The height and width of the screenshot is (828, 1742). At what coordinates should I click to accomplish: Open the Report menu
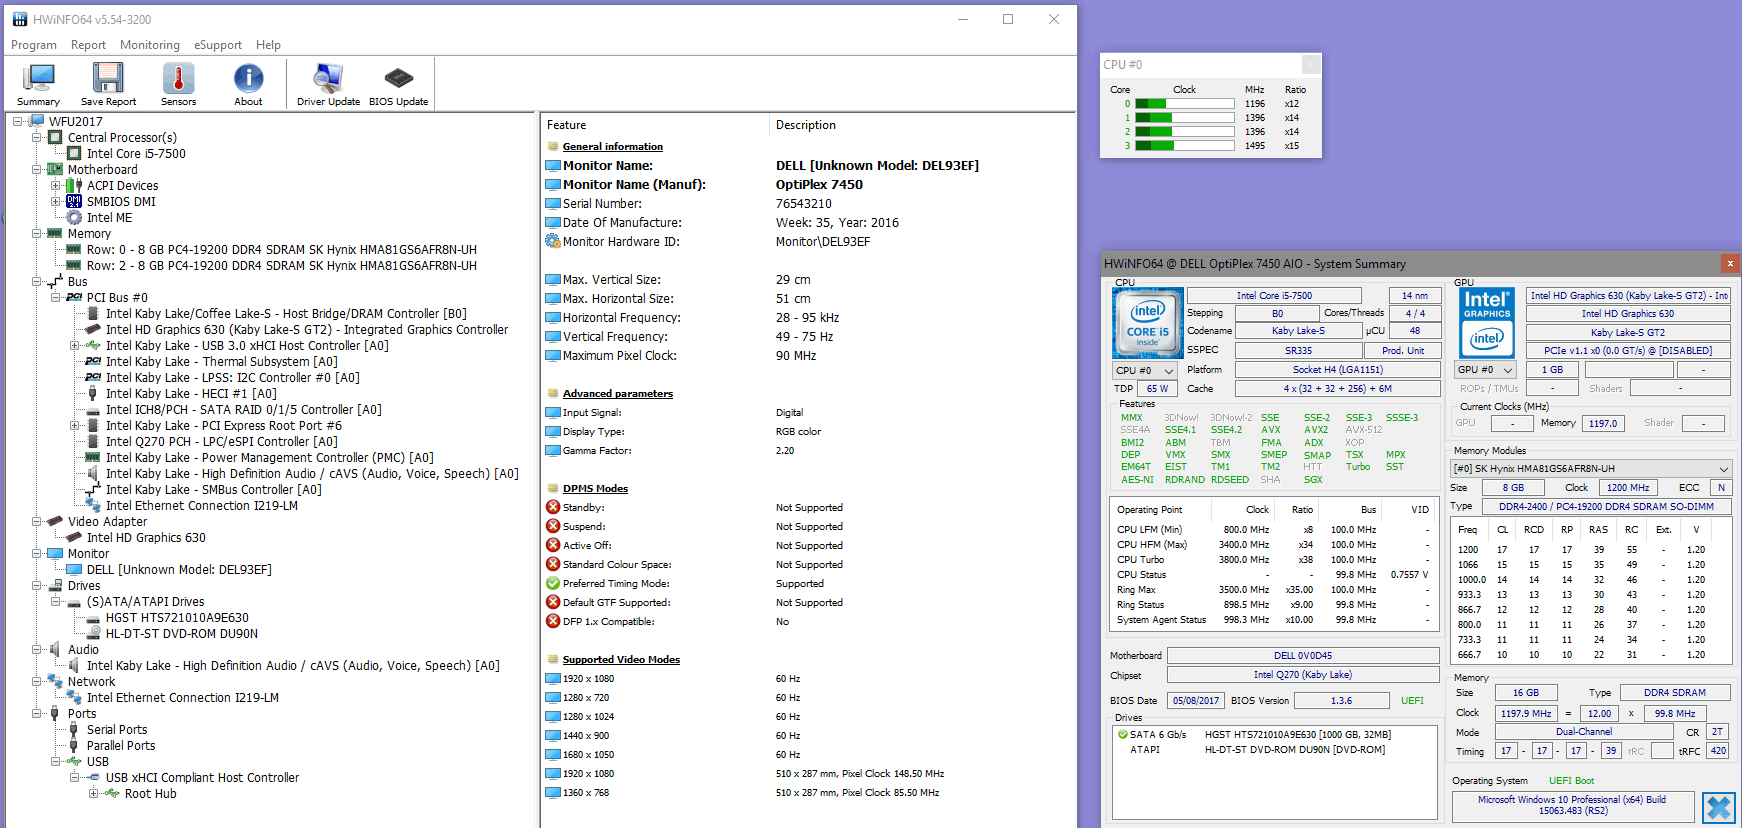[88, 45]
